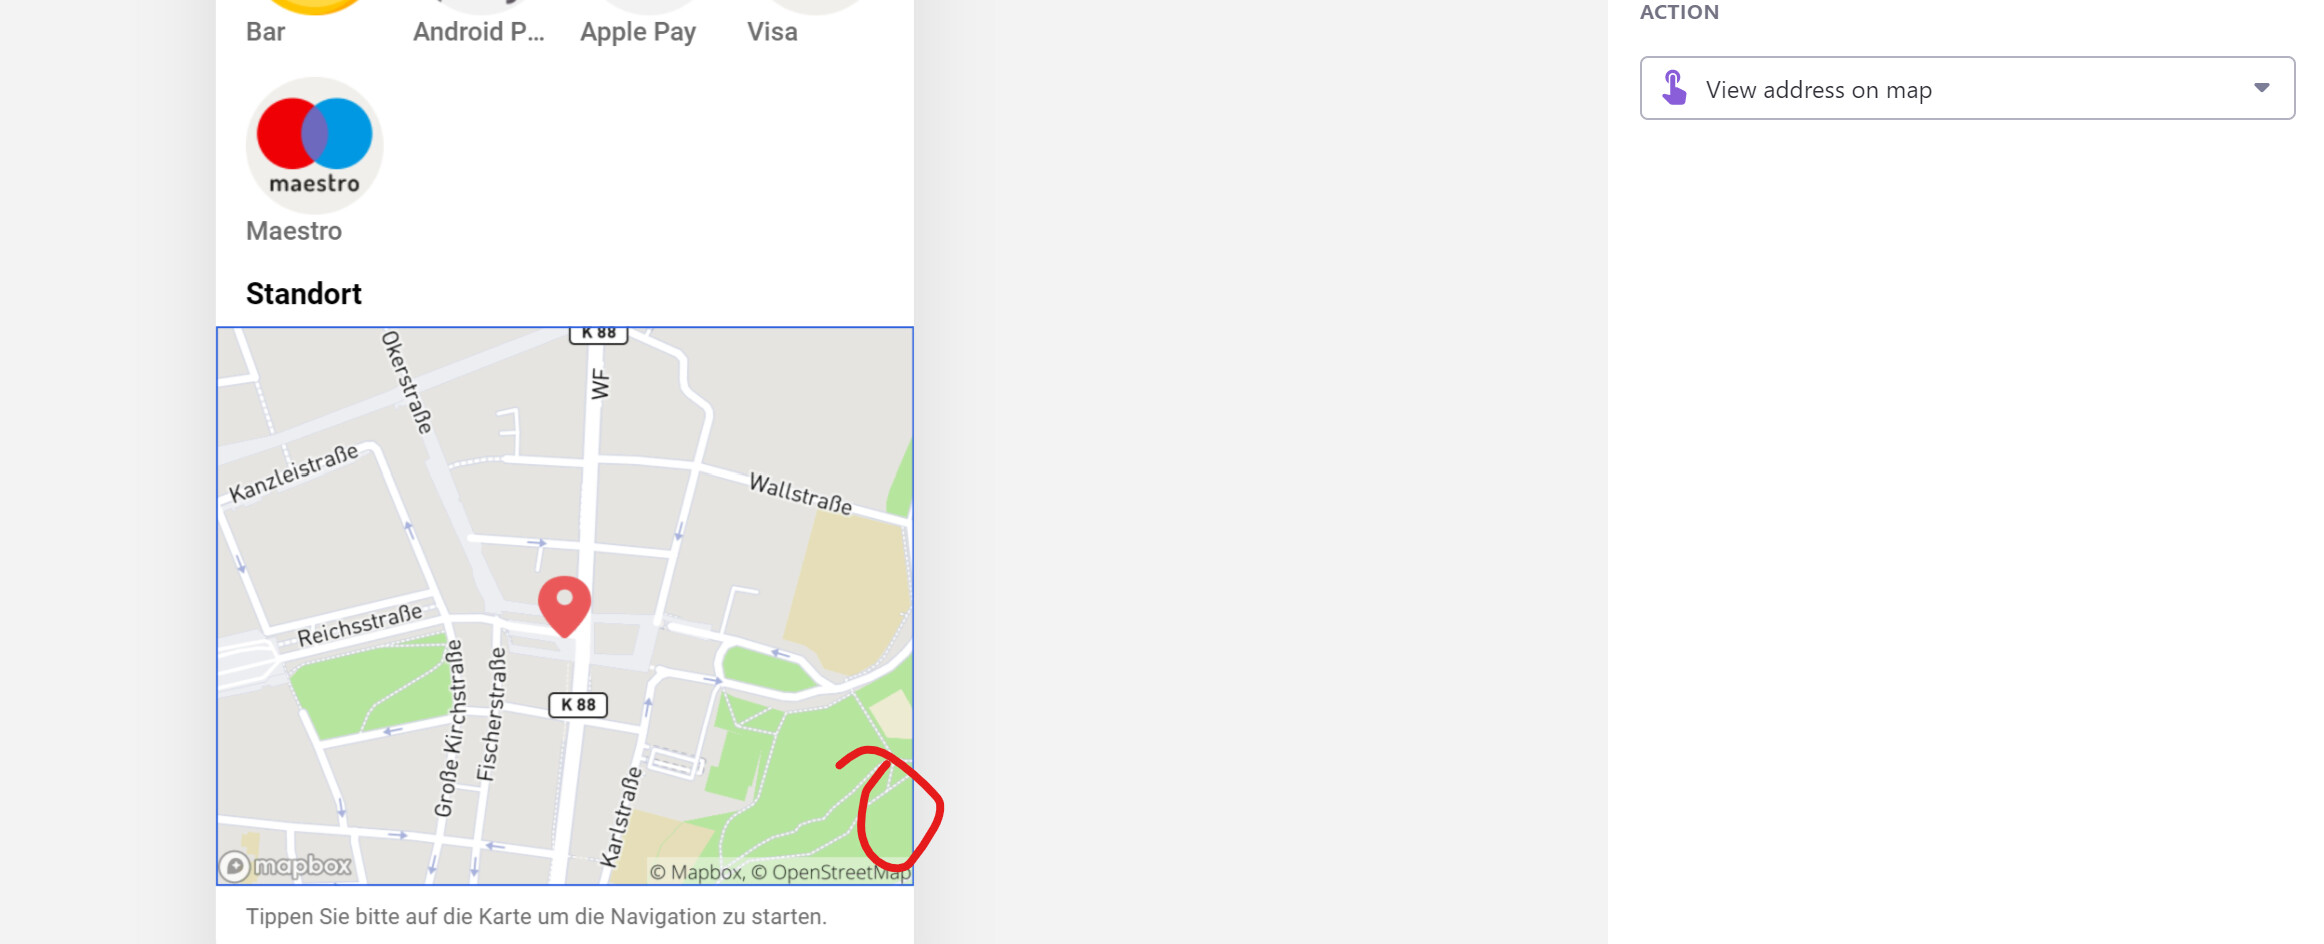Click the OpenStreetMap copyright link
This screenshot has width=2324, height=944.
click(831, 872)
